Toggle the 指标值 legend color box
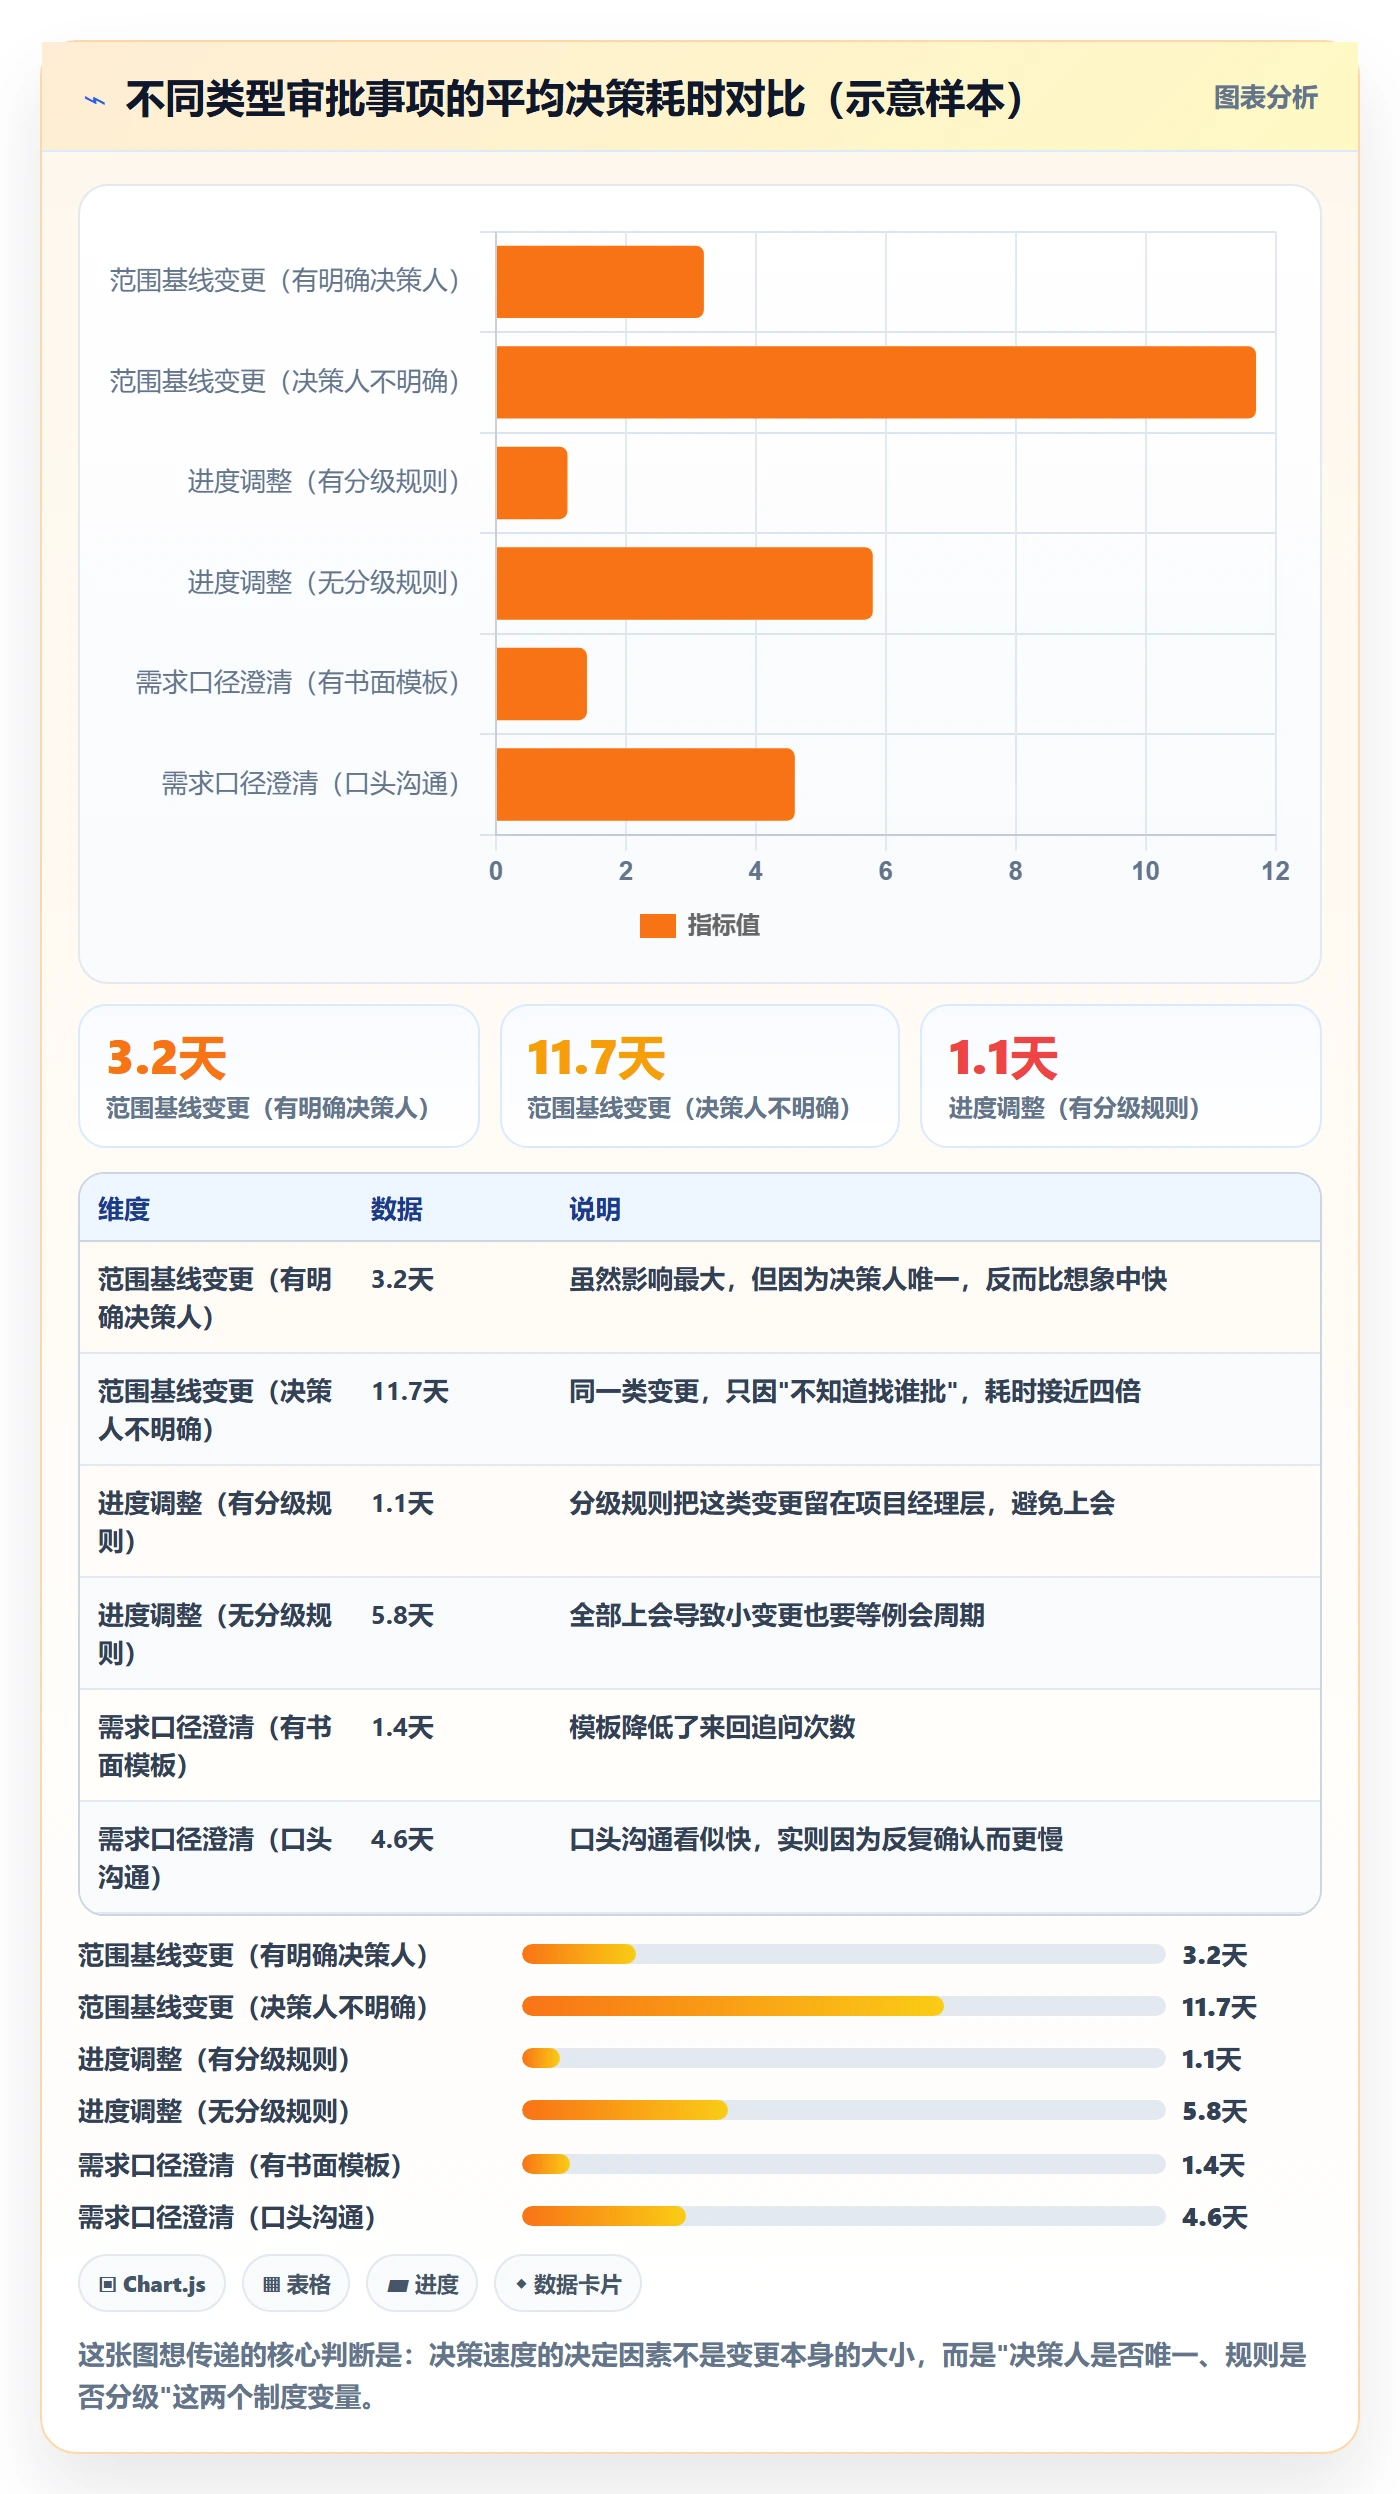 (657, 925)
